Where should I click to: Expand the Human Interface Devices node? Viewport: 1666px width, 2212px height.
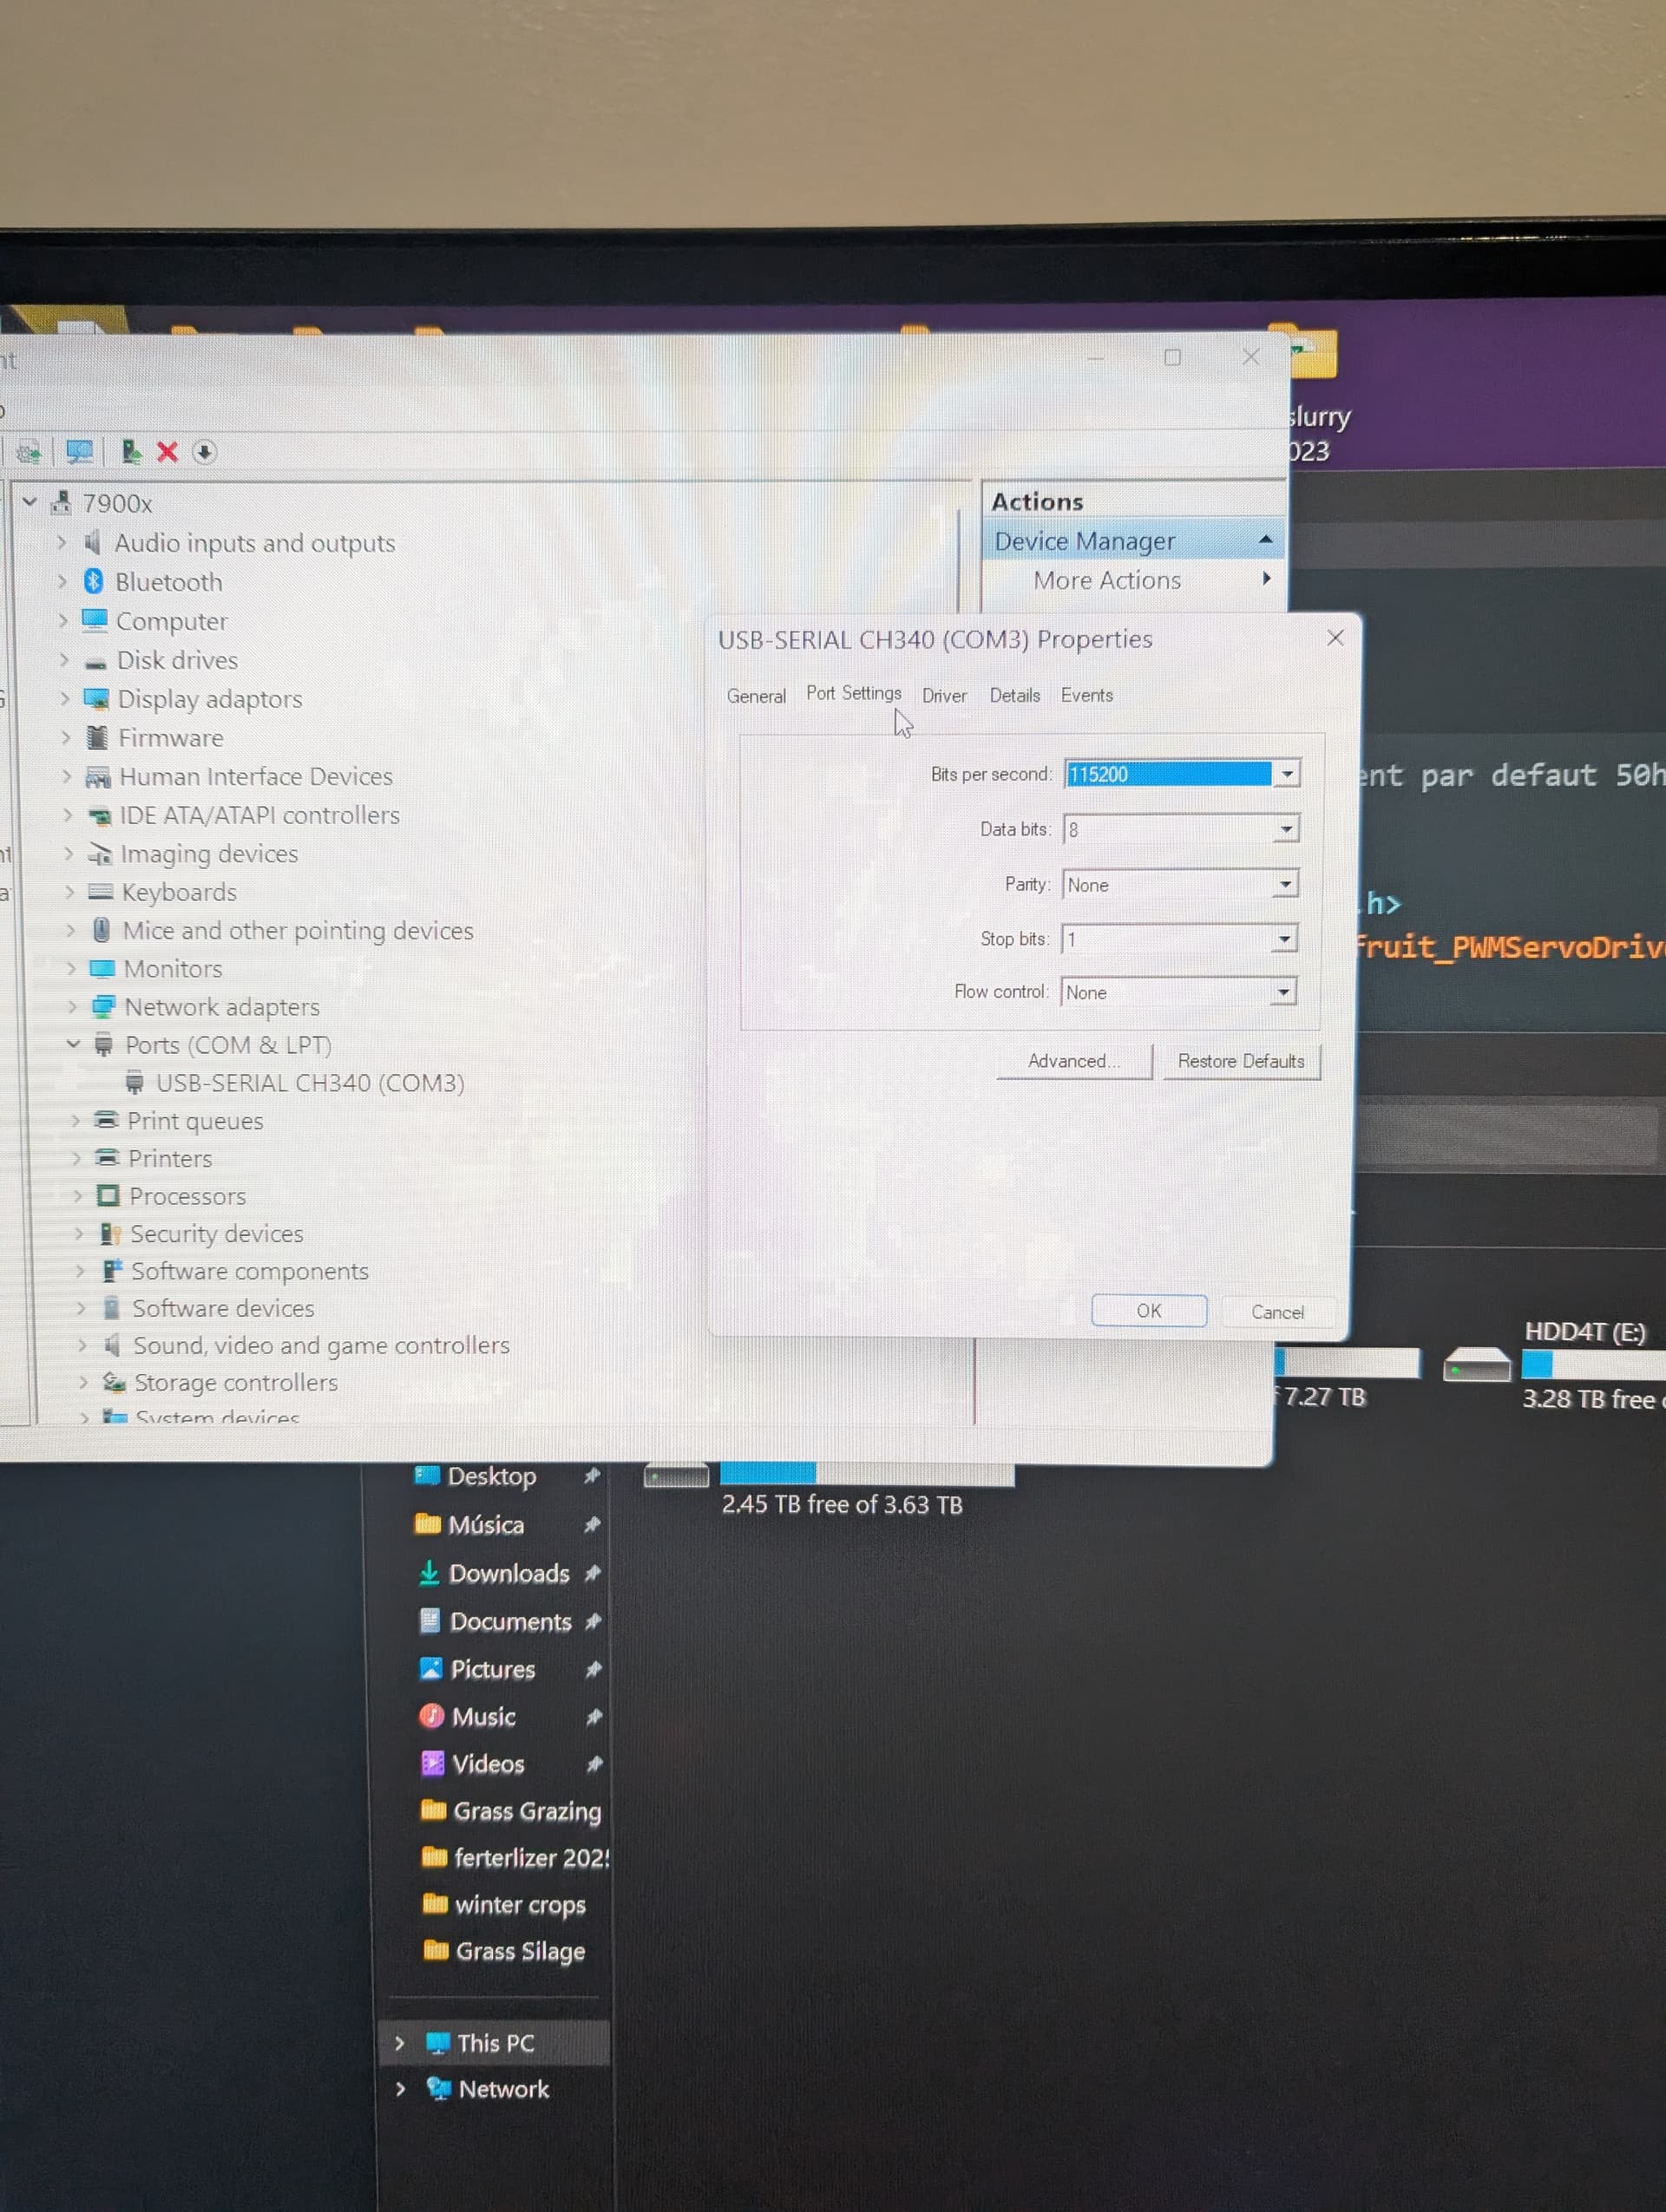pos(67,776)
